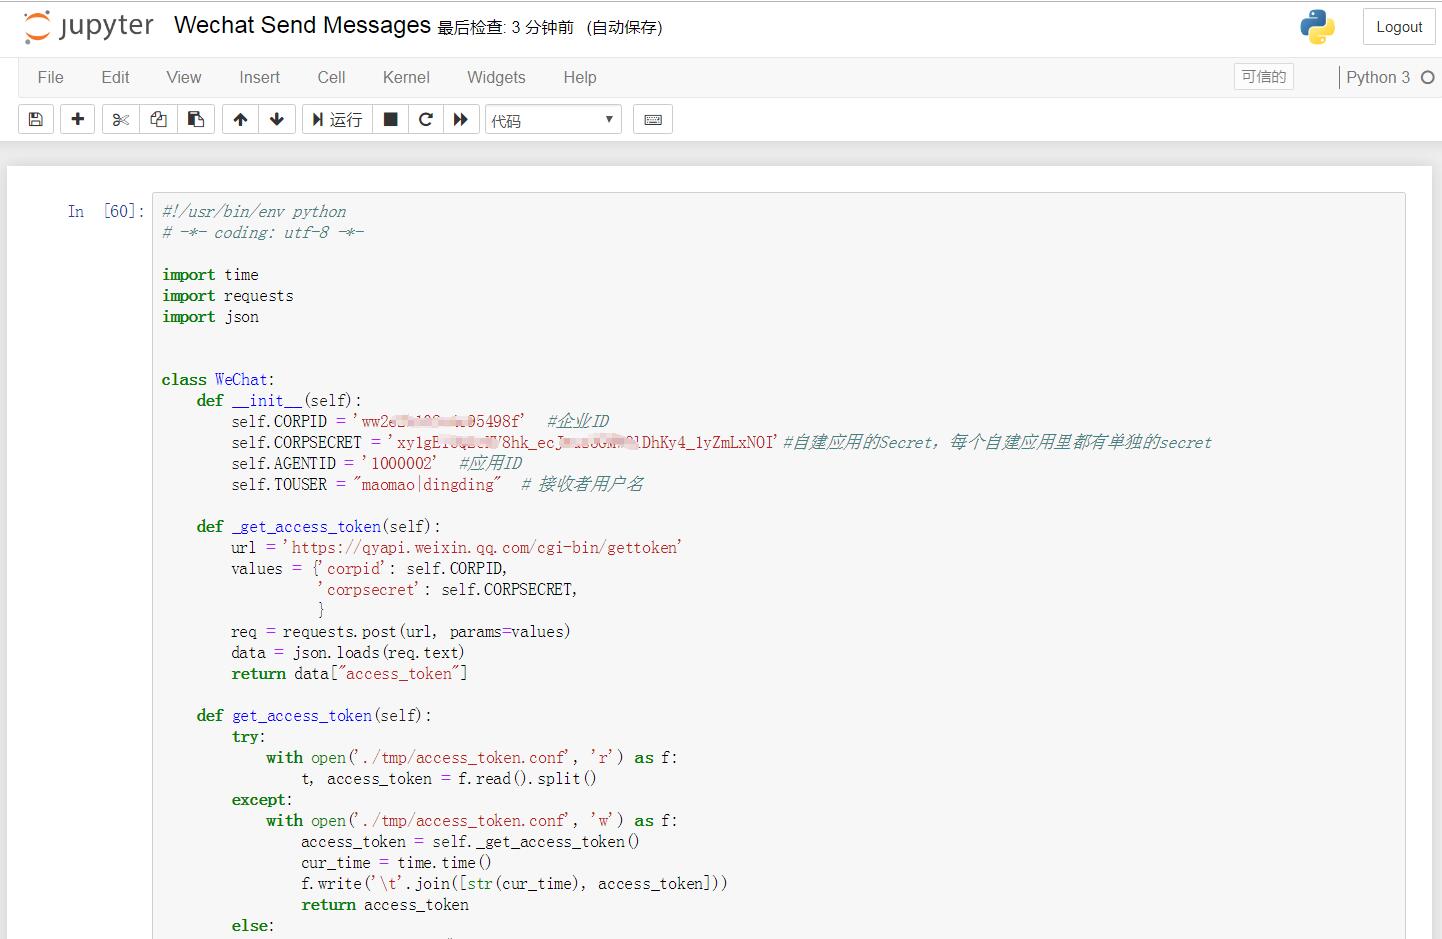Open the Edit menu
1442x939 pixels.
115,77
